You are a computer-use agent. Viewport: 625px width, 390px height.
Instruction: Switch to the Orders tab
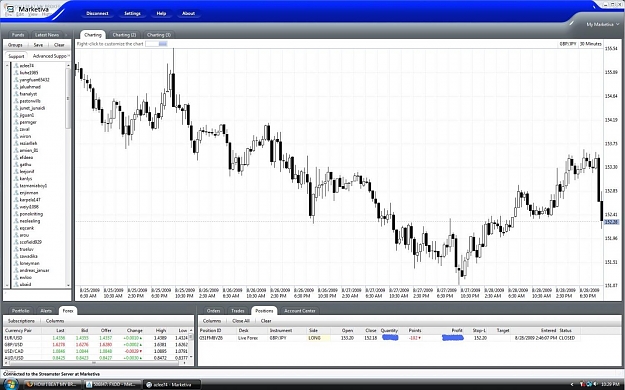click(213, 311)
